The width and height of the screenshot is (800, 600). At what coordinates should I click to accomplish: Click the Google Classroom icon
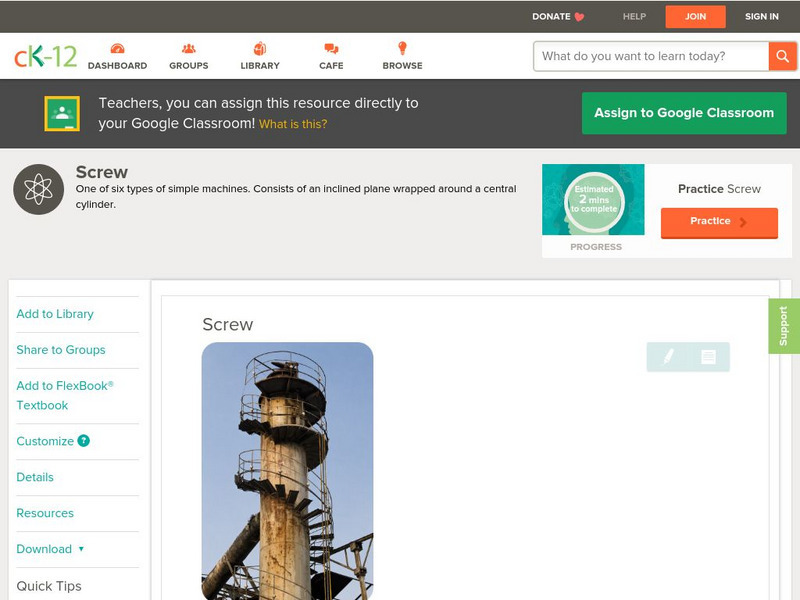(62, 113)
